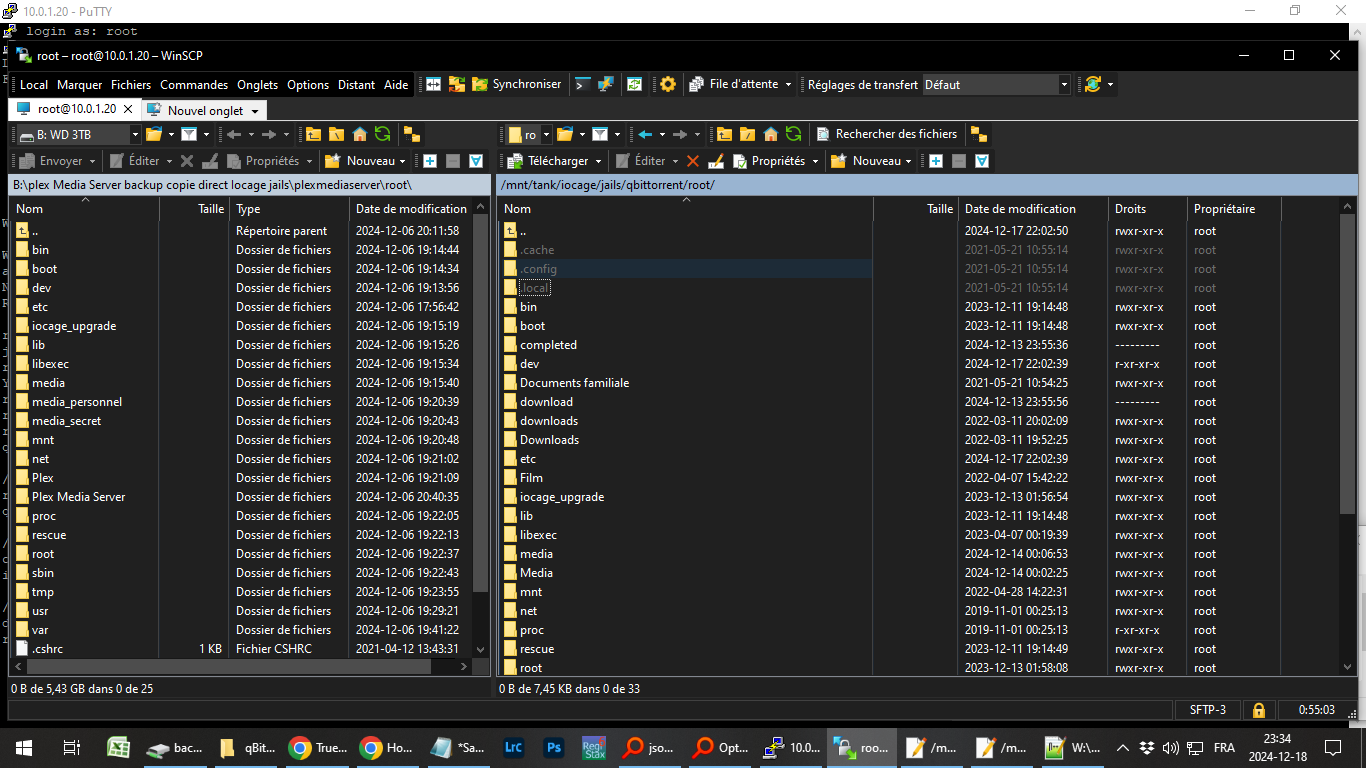Screen dimensions: 1366x768
Task: Click select files plus icon in remote panel
Action: pyautogui.click(x=936, y=161)
